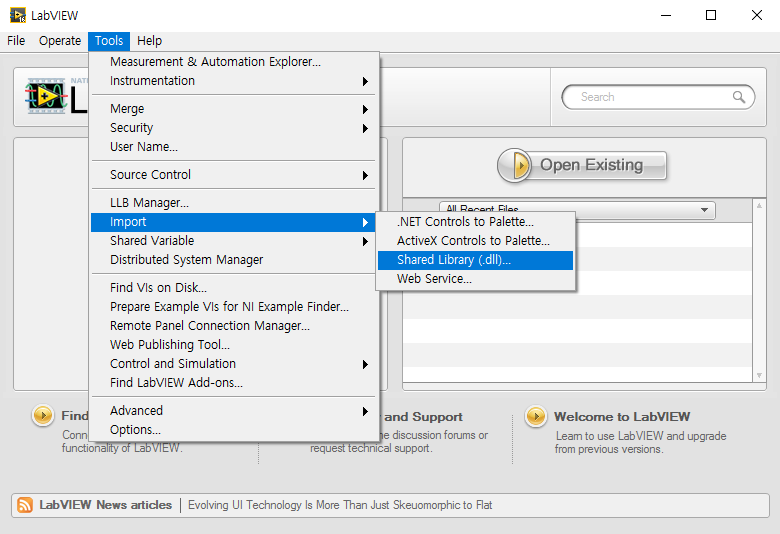Open the Operate menu
The height and width of the screenshot is (534, 780).
tap(60, 41)
